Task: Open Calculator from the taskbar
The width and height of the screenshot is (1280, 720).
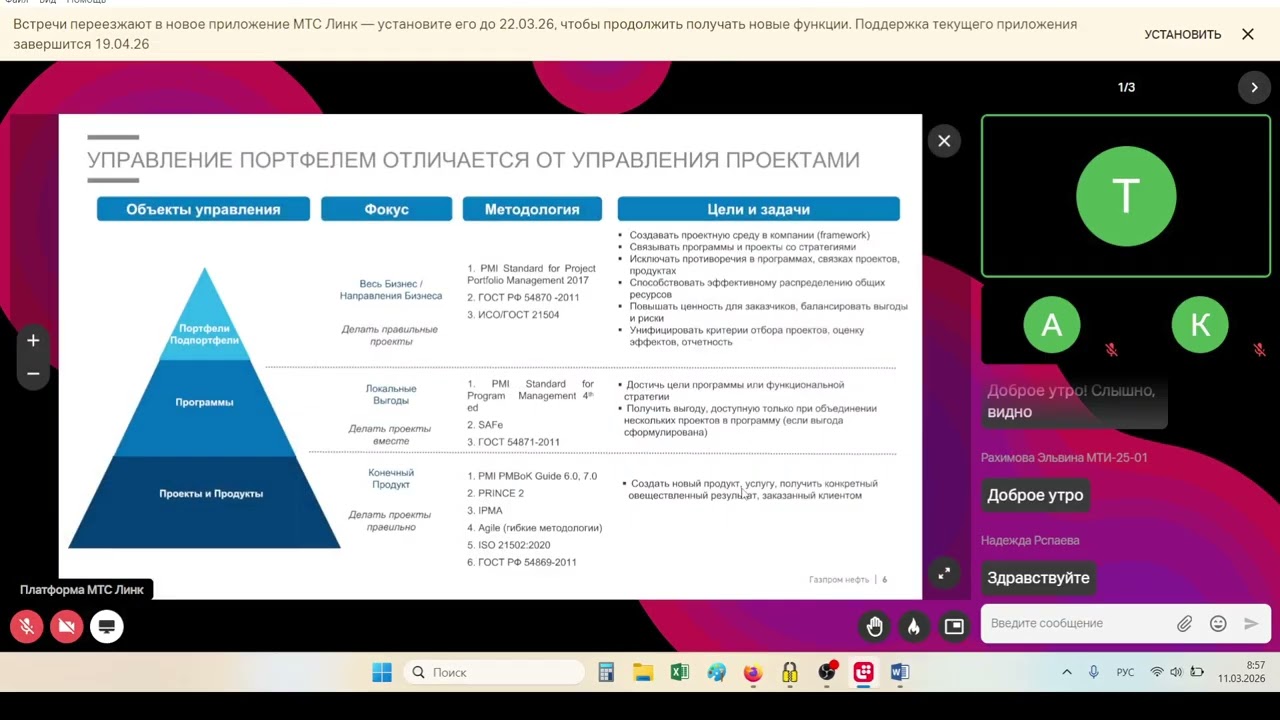Action: [606, 673]
